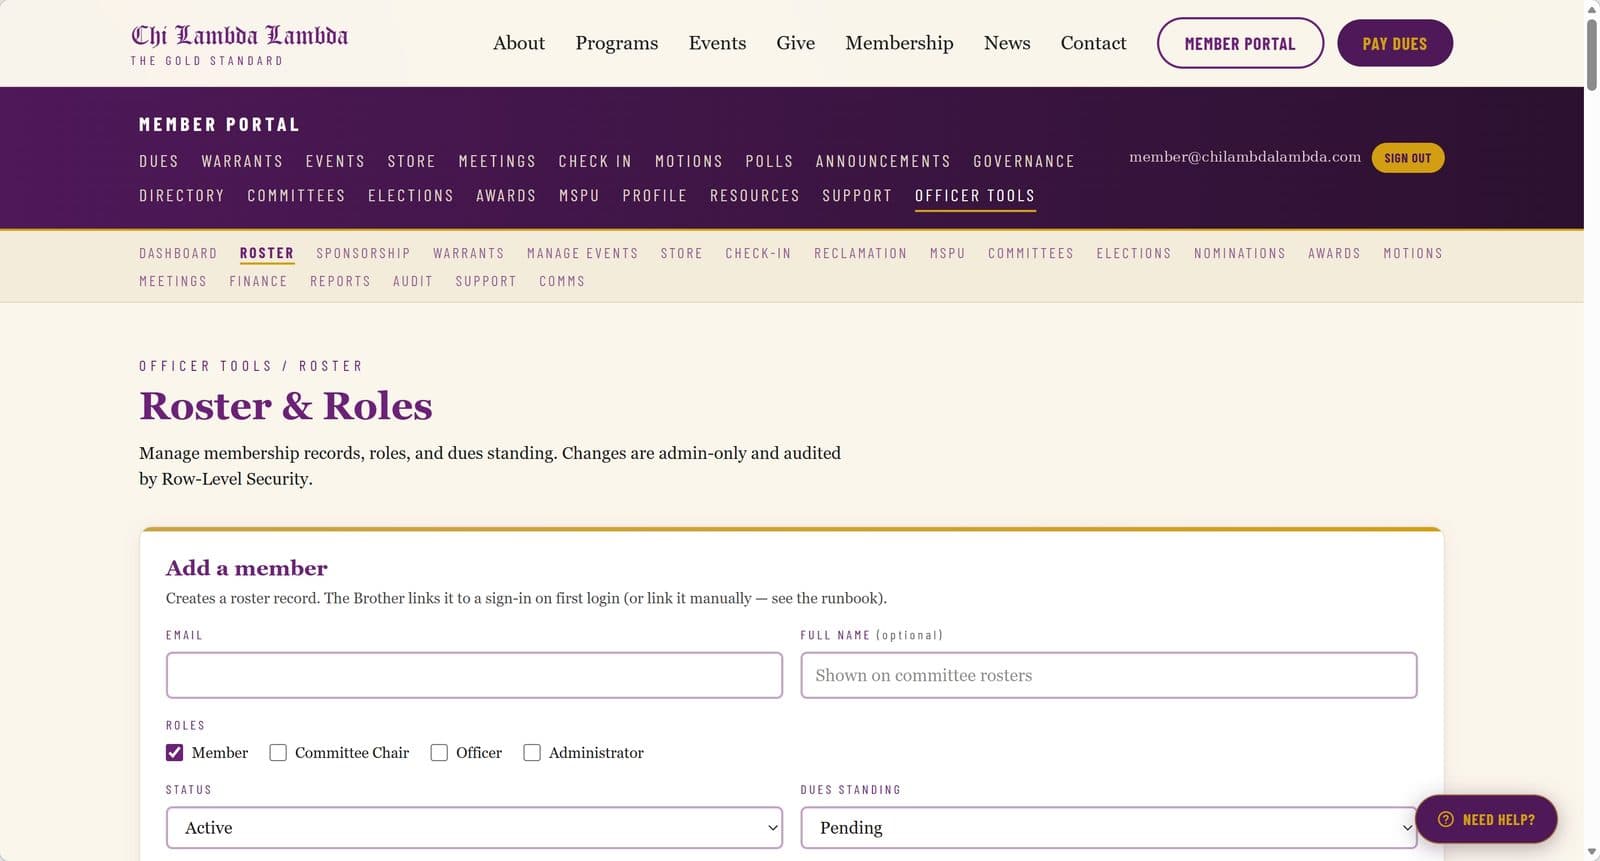Viewport: 1600px width, 861px height.
Task: Go to the Programs page
Action: coord(617,43)
